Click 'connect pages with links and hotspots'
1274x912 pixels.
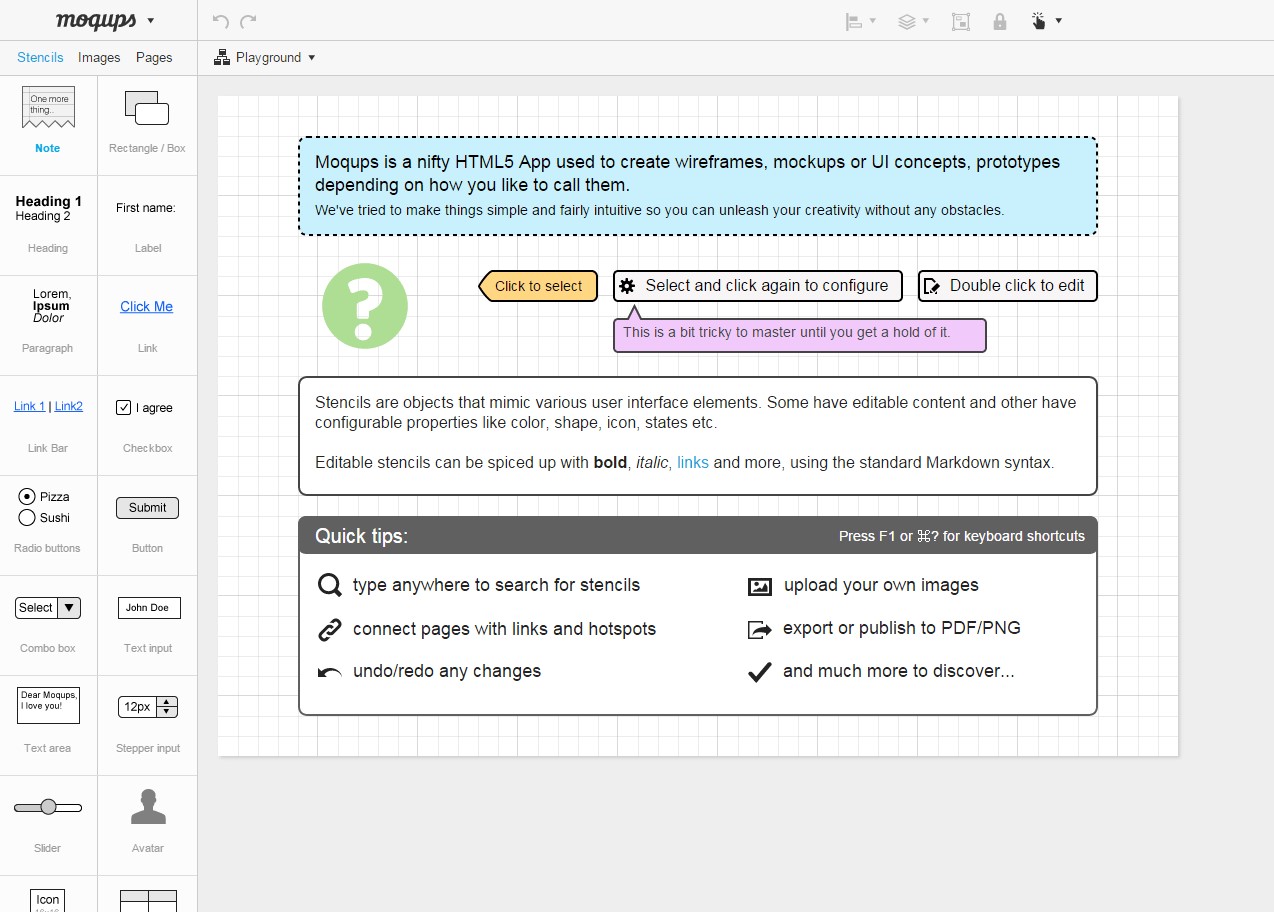coord(505,629)
